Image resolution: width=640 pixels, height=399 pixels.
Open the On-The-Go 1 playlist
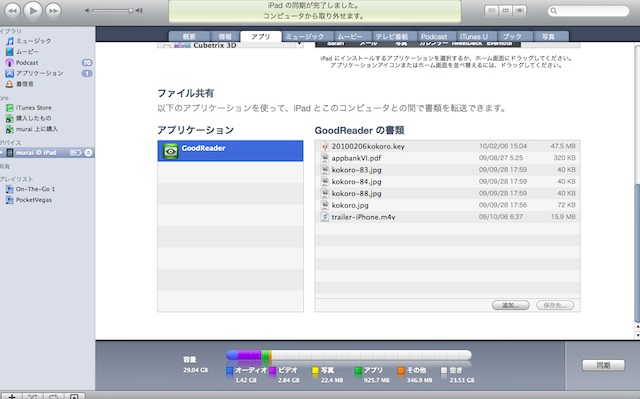click(35, 189)
